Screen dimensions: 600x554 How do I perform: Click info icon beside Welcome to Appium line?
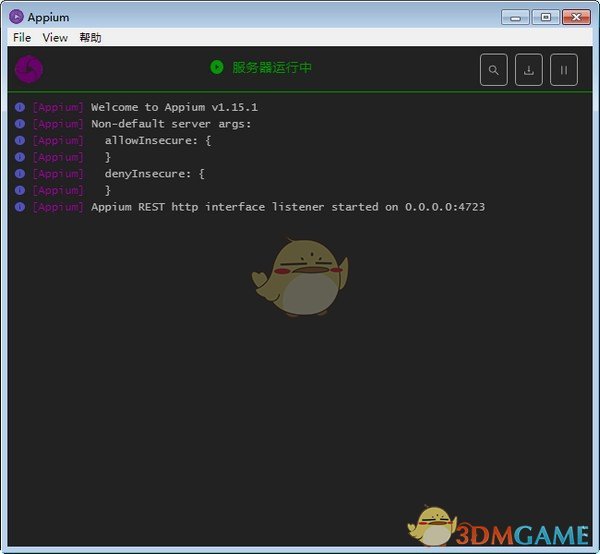pyautogui.click(x=20, y=107)
